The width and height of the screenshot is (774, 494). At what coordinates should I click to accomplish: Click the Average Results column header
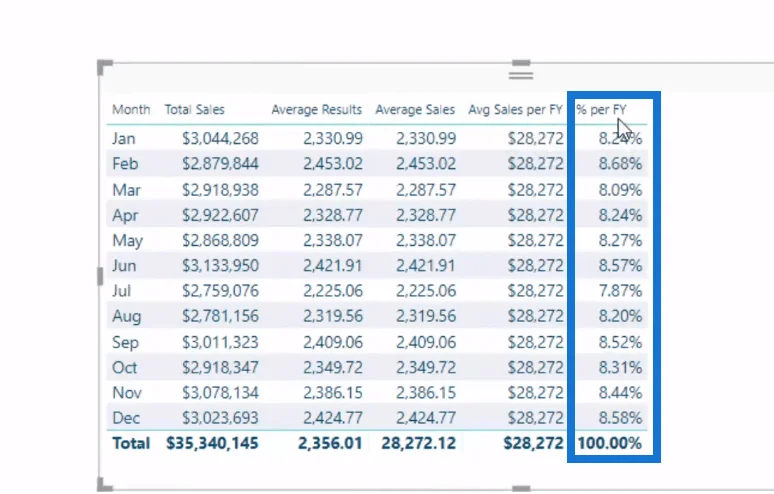pyautogui.click(x=316, y=110)
